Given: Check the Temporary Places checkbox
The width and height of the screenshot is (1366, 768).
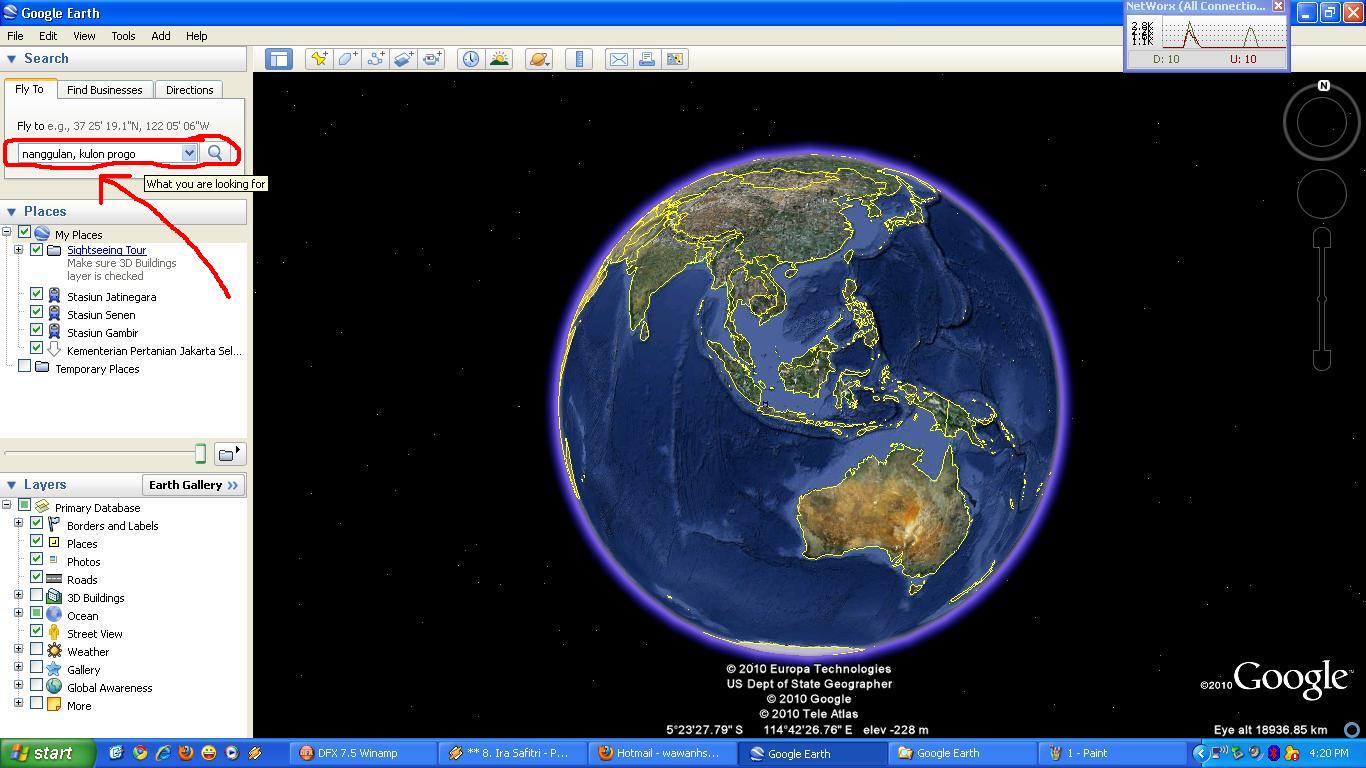Looking at the screenshot, I should coord(25,367).
